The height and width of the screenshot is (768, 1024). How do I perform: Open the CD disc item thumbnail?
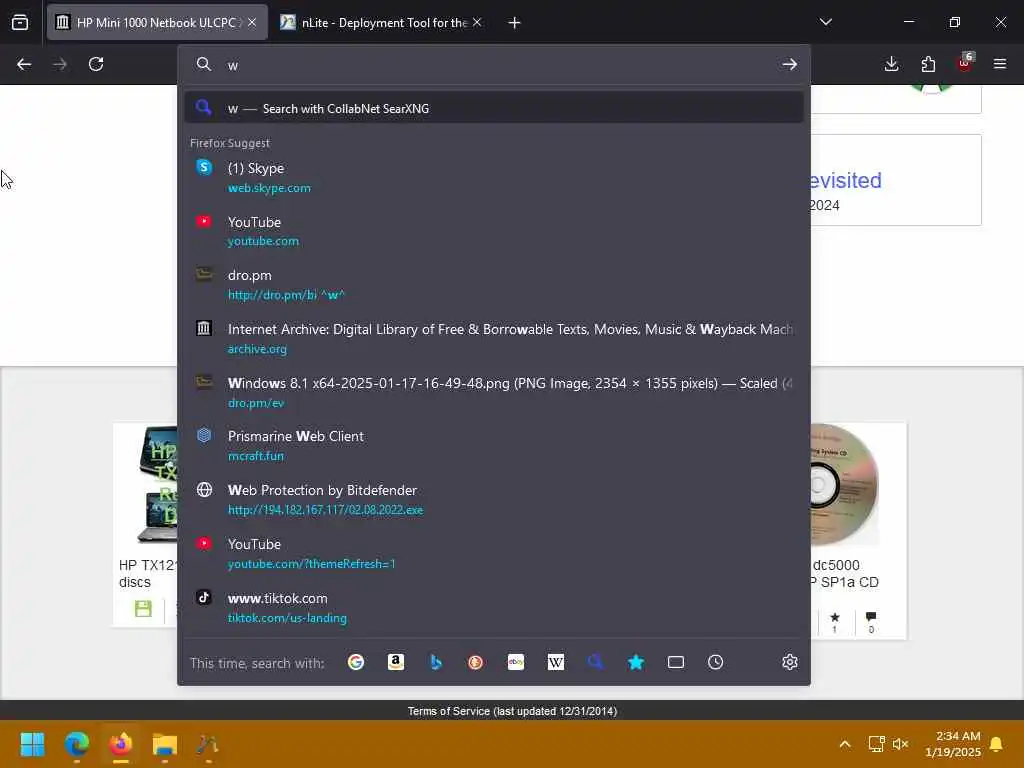[x=844, y=485]
